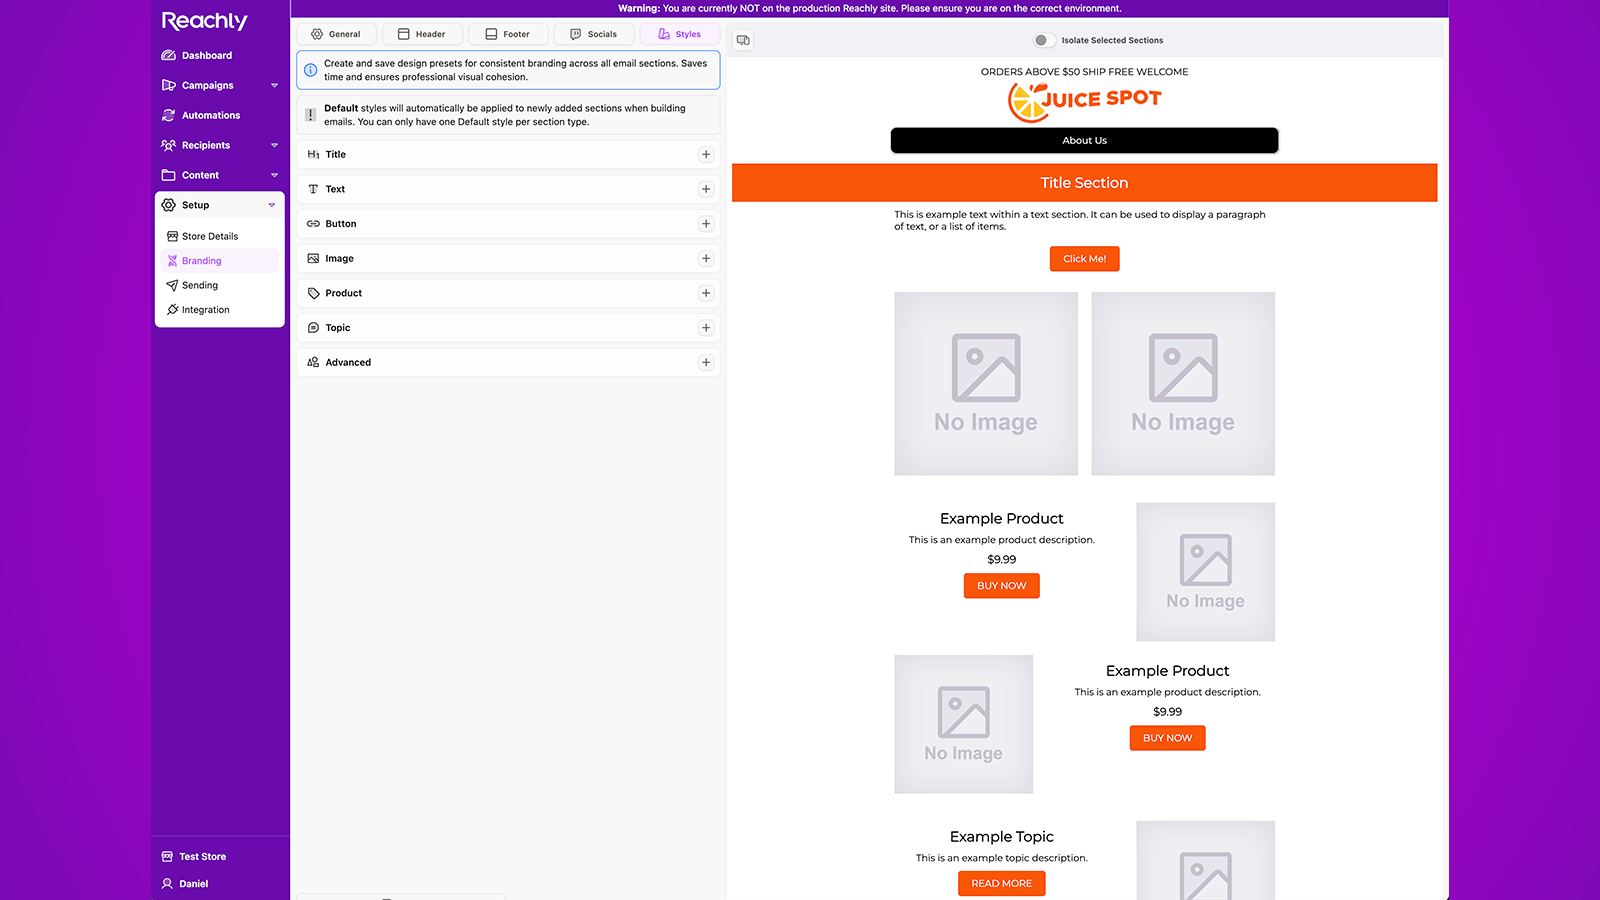1600x900 pixels.
Task: Click the Click Me! button
Action: (1085, 259)
